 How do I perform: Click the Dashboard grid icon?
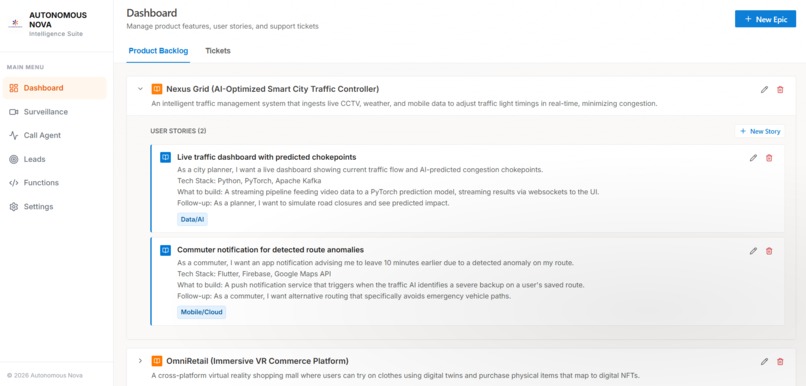(x=14, y=88)
